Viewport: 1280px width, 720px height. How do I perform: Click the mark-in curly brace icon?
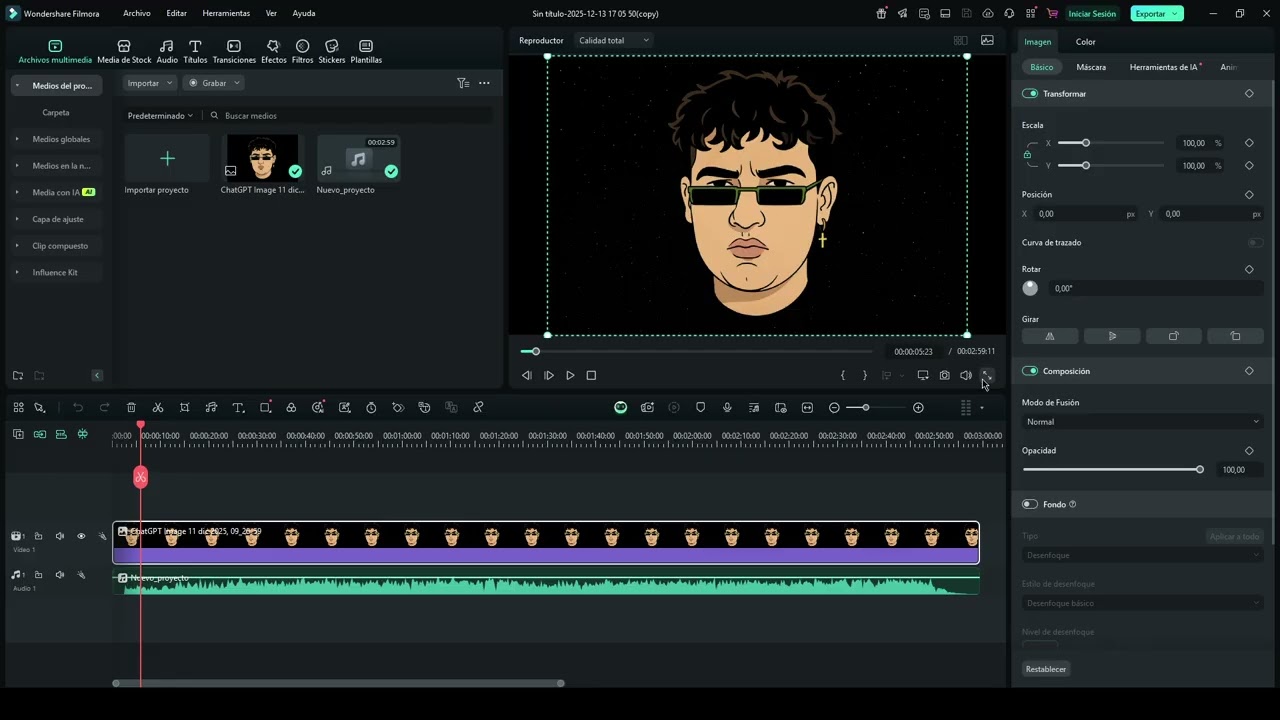pyautogui.click(x=843, y=375)
